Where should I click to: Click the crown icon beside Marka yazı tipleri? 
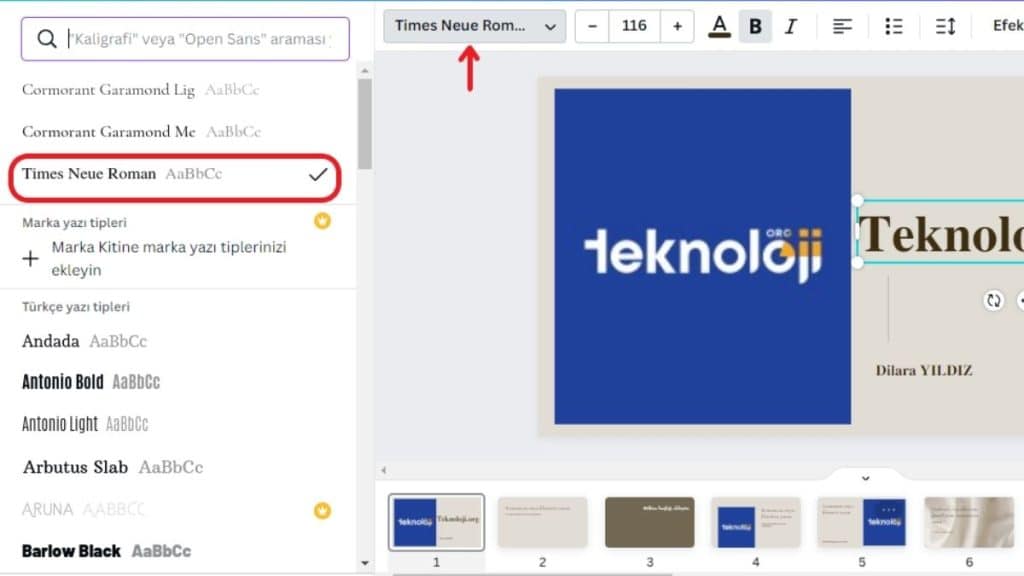coord(322,221)
